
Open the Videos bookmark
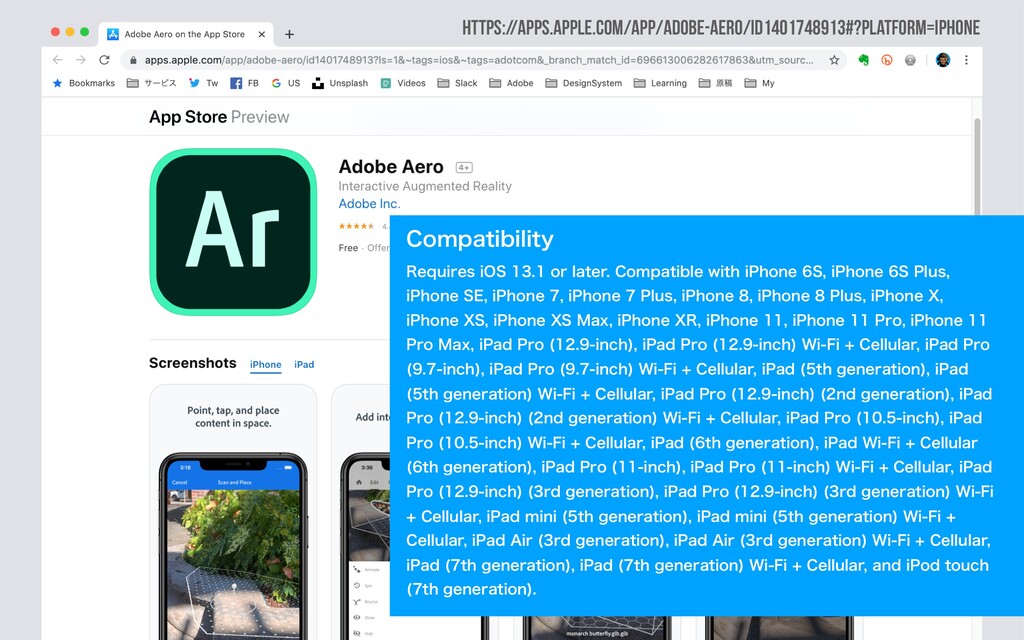point(403,83)
